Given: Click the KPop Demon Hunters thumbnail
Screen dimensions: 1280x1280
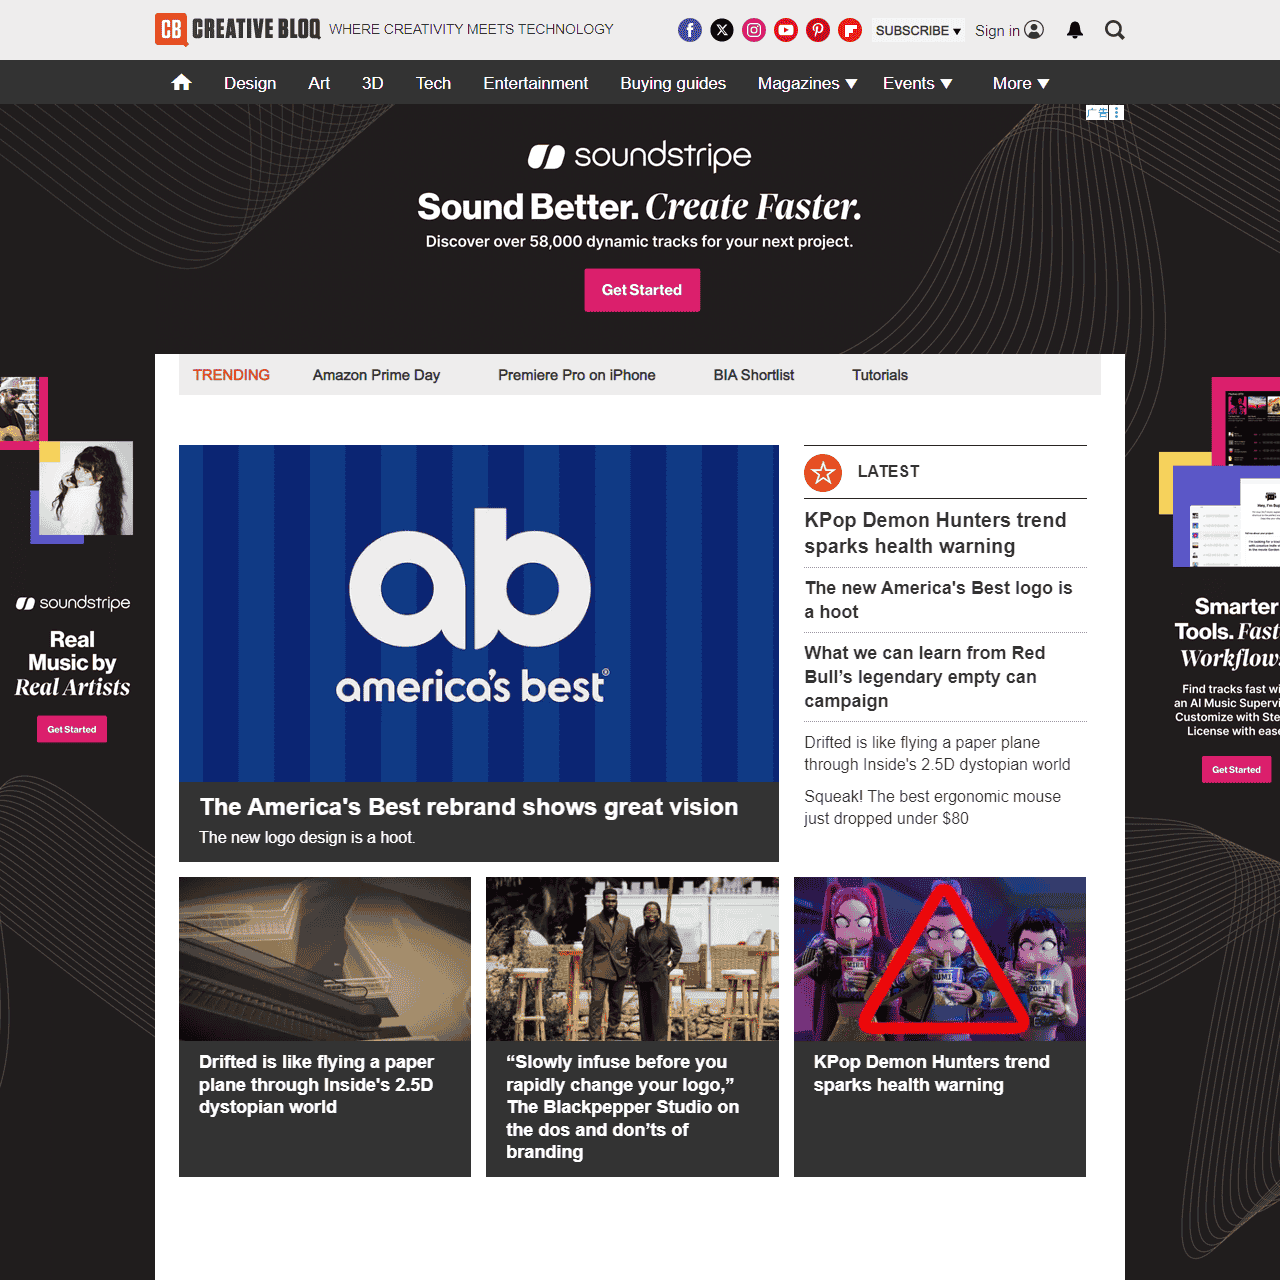Looking at the screenshot, I should coord(939,959).
